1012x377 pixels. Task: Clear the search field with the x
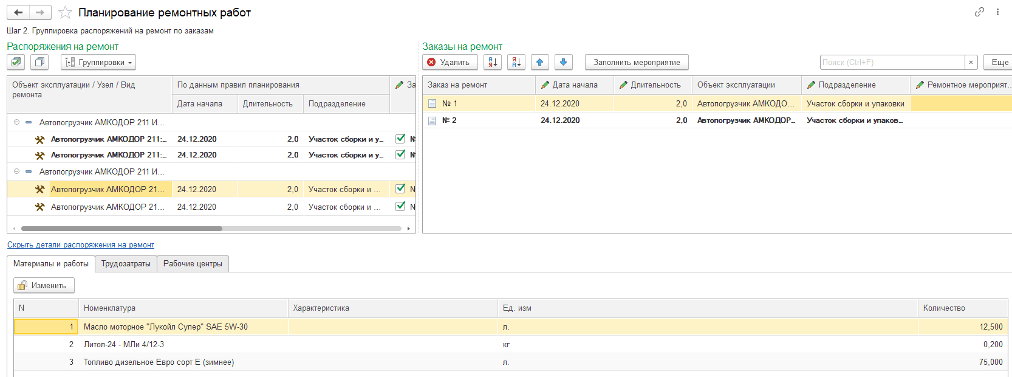[x=971, y=62]
